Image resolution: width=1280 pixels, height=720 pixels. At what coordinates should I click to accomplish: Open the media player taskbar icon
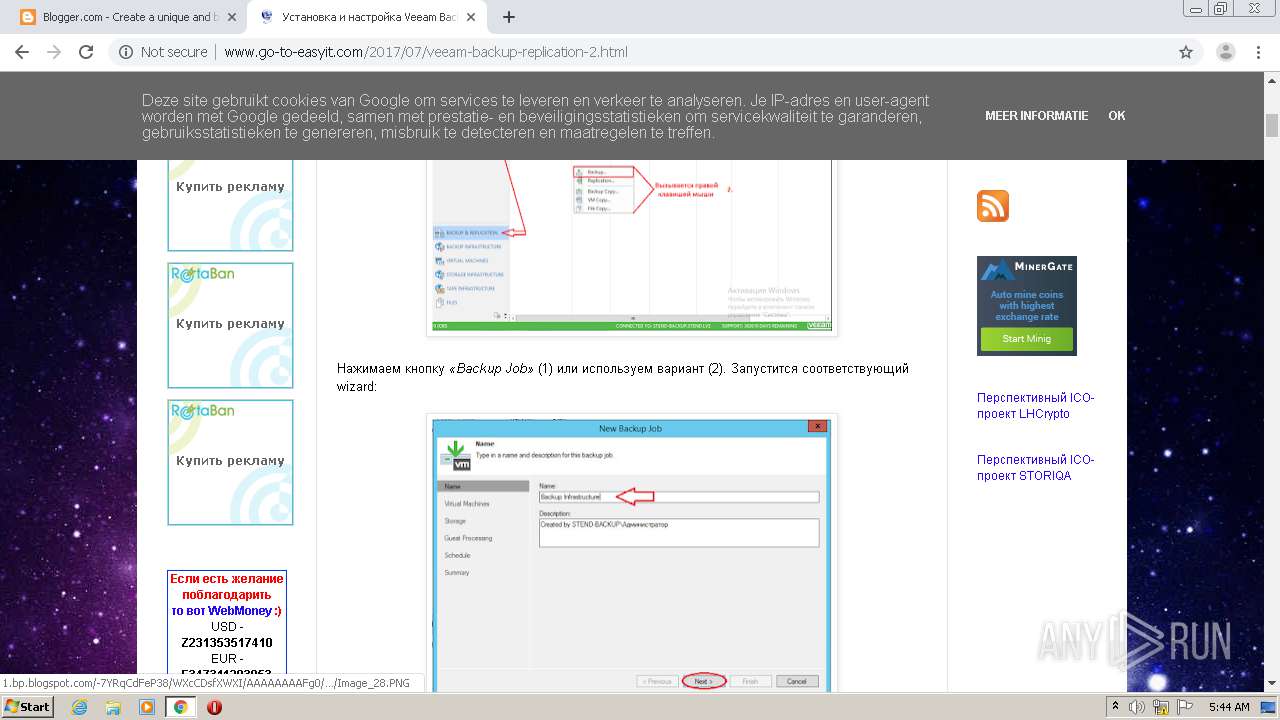(x=147, y=707)
